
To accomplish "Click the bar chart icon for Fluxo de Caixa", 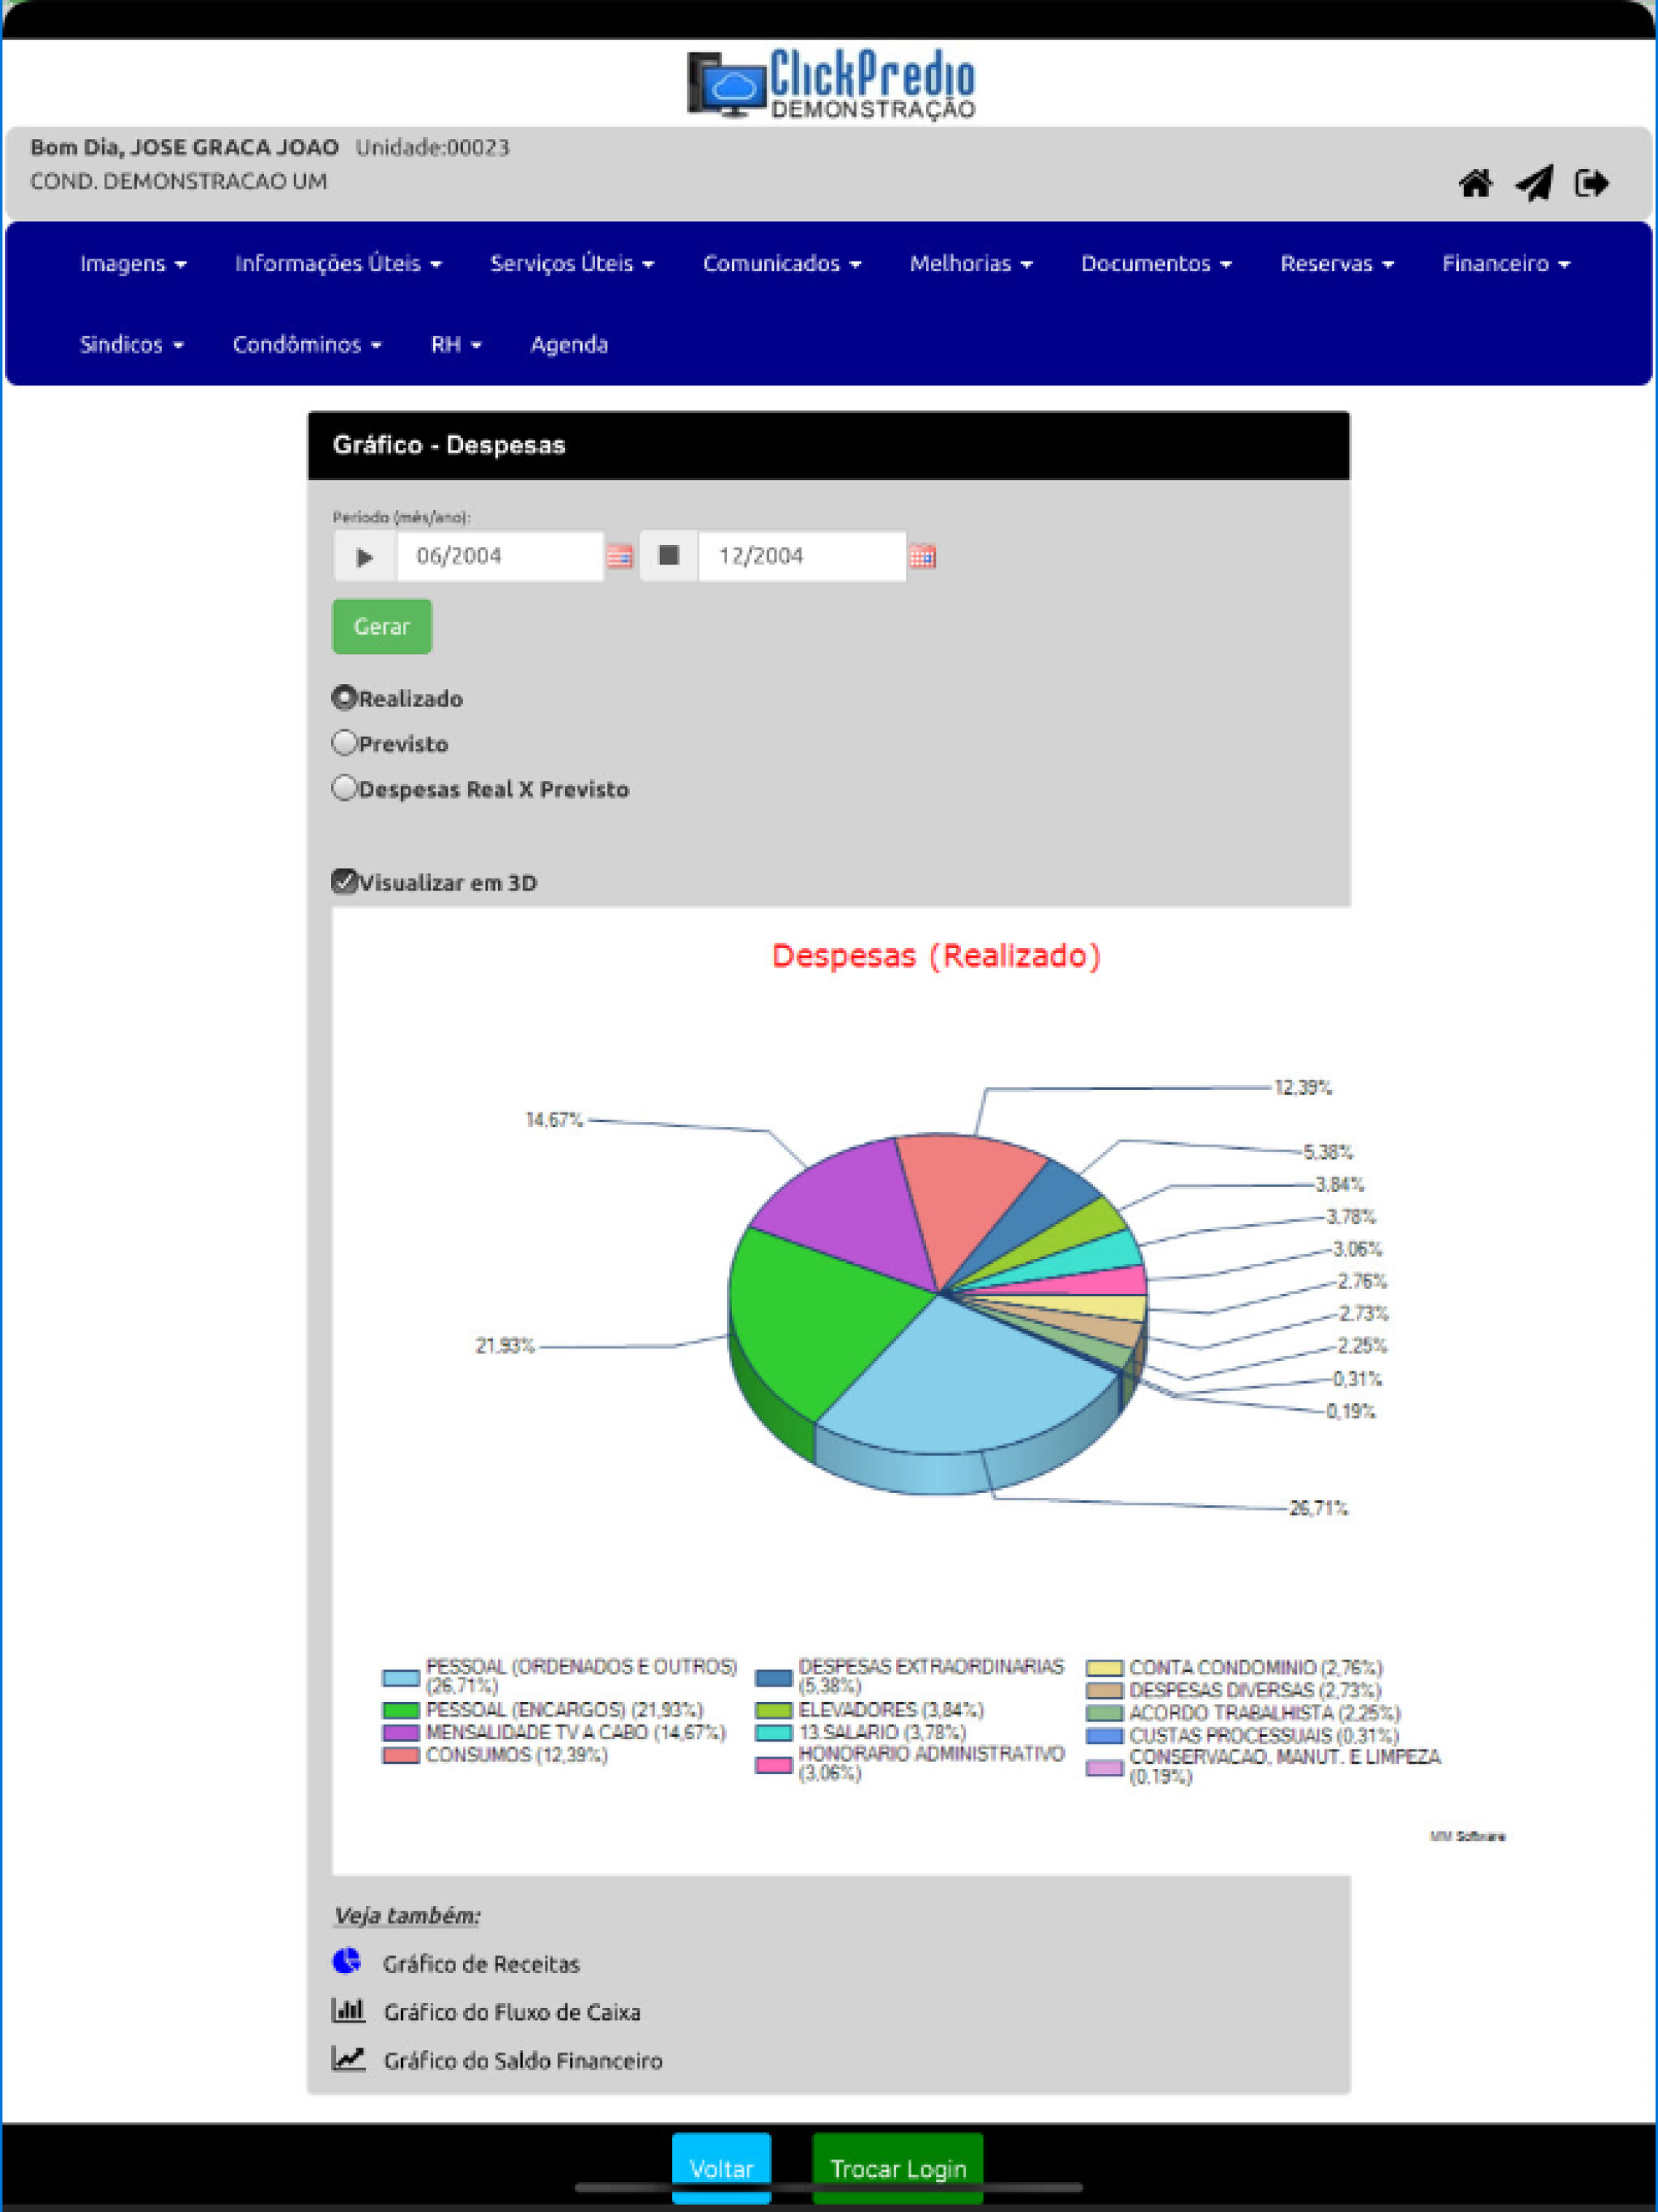I will click(x=347, y=2009).
